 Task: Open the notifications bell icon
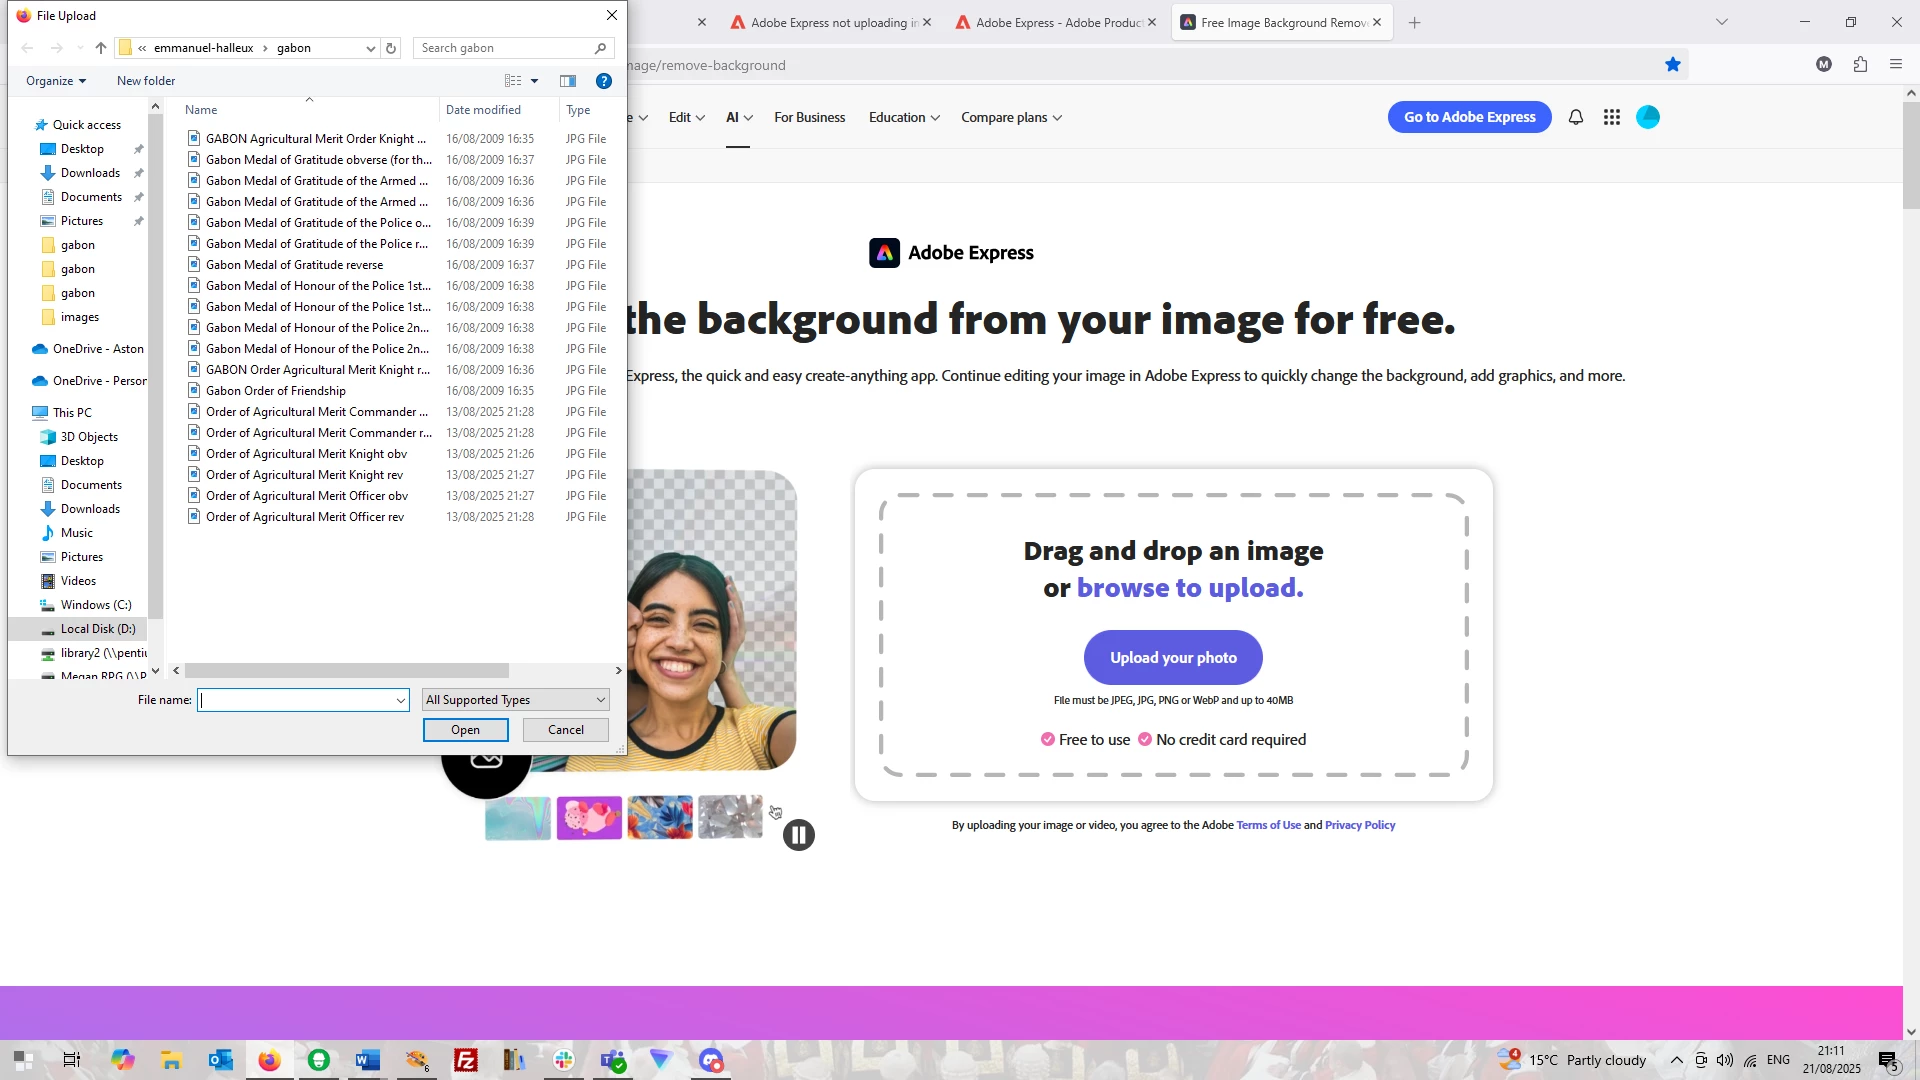pyautogui.click(x=1576, y=118)
